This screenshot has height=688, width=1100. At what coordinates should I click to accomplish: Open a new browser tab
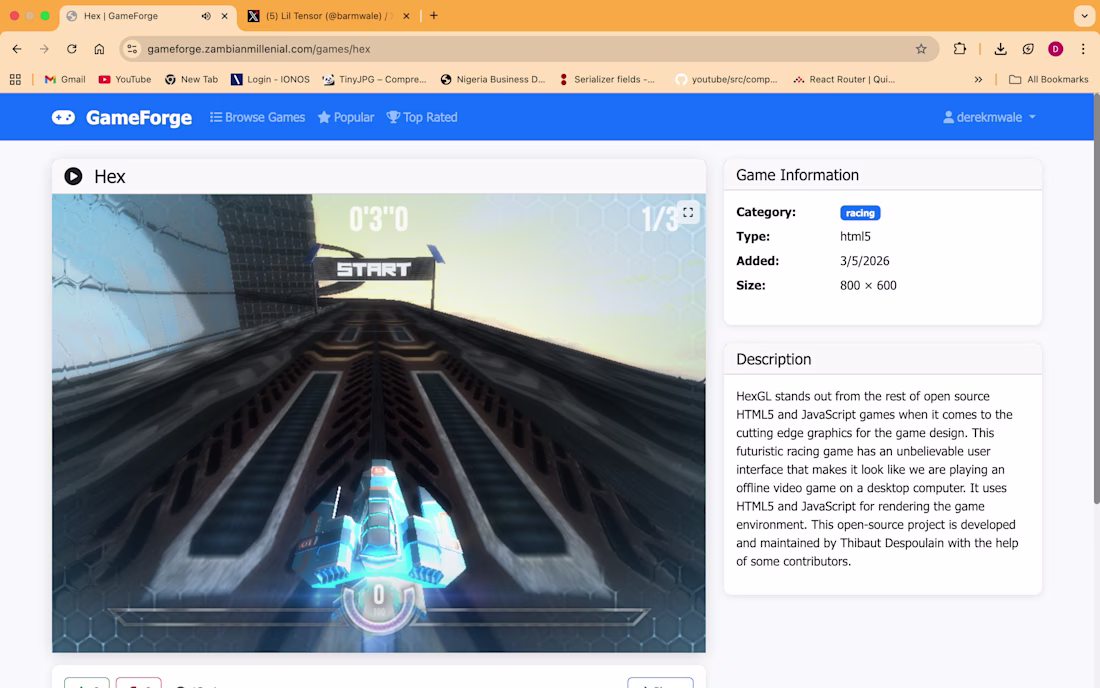tap(434, 15)
